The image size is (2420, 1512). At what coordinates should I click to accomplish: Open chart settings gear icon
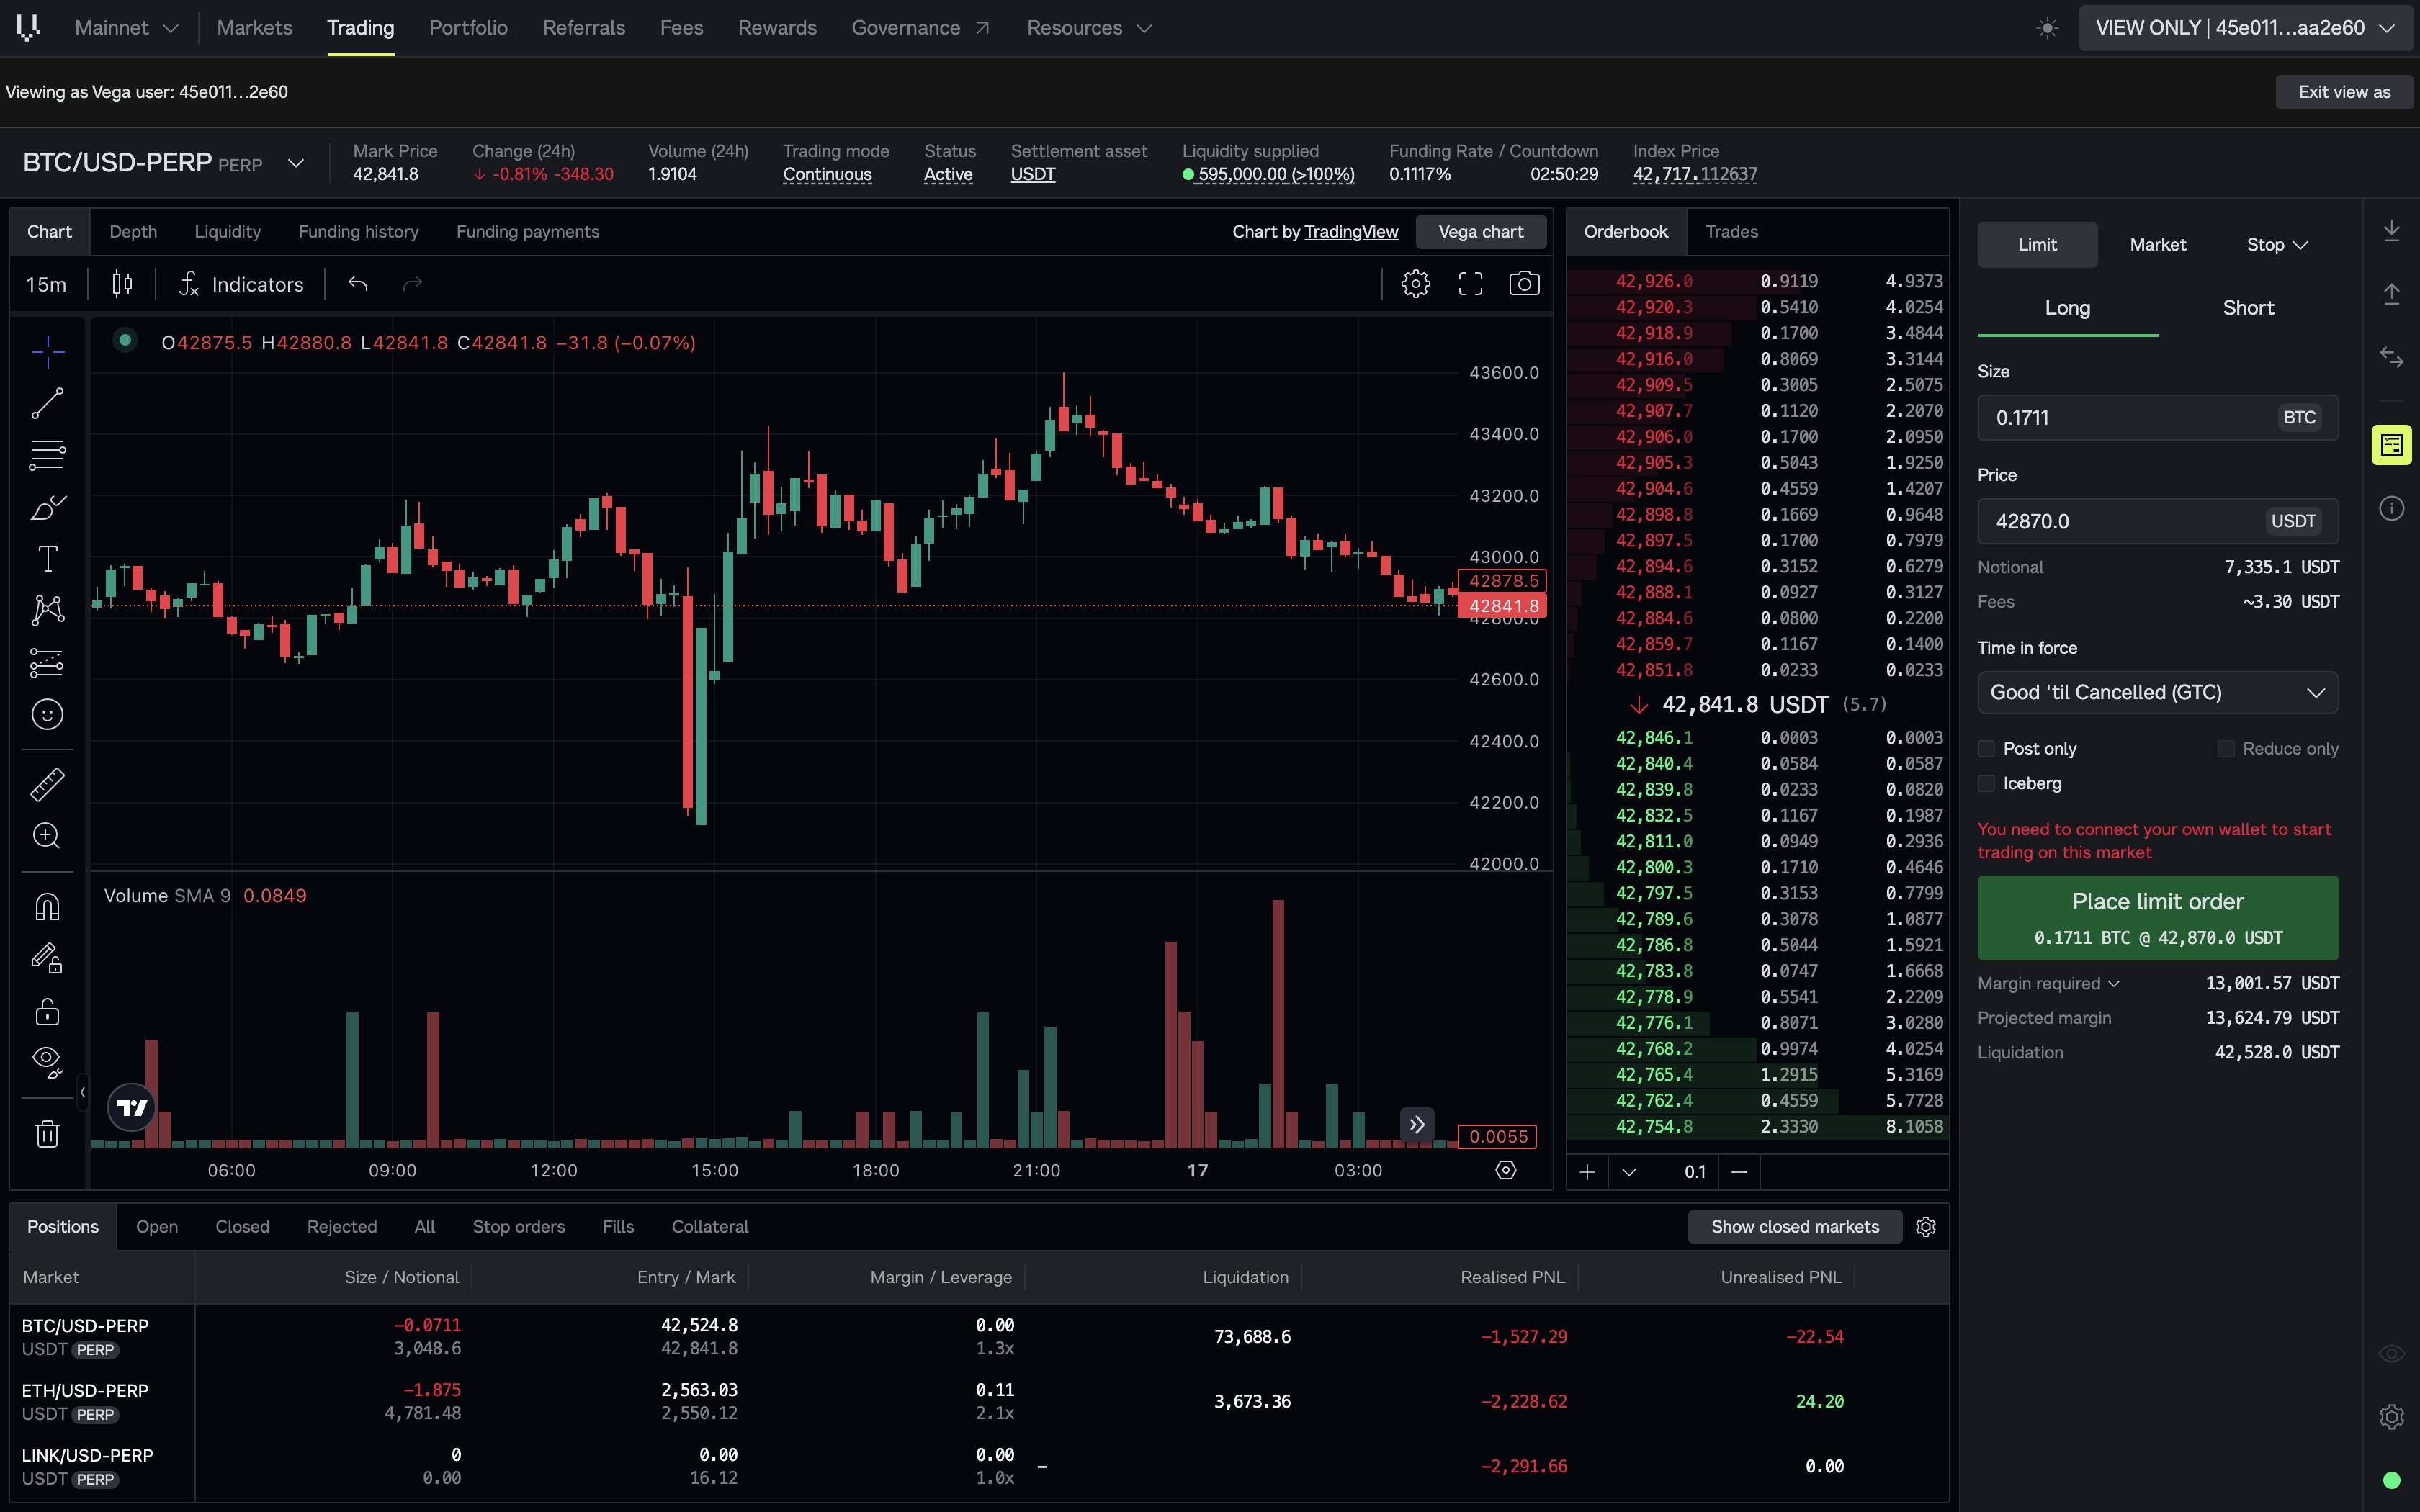(x=1415, y=284)
